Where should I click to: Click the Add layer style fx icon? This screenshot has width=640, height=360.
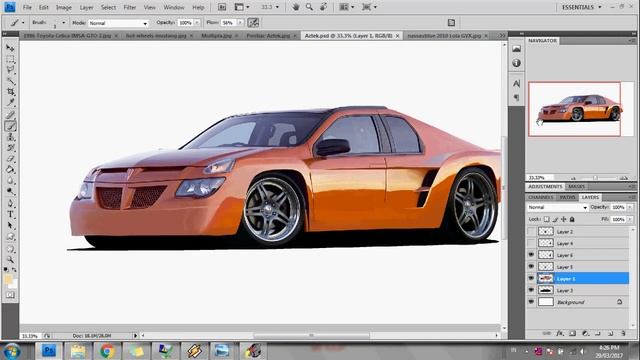pyautogui.click(x=560, y=333)
